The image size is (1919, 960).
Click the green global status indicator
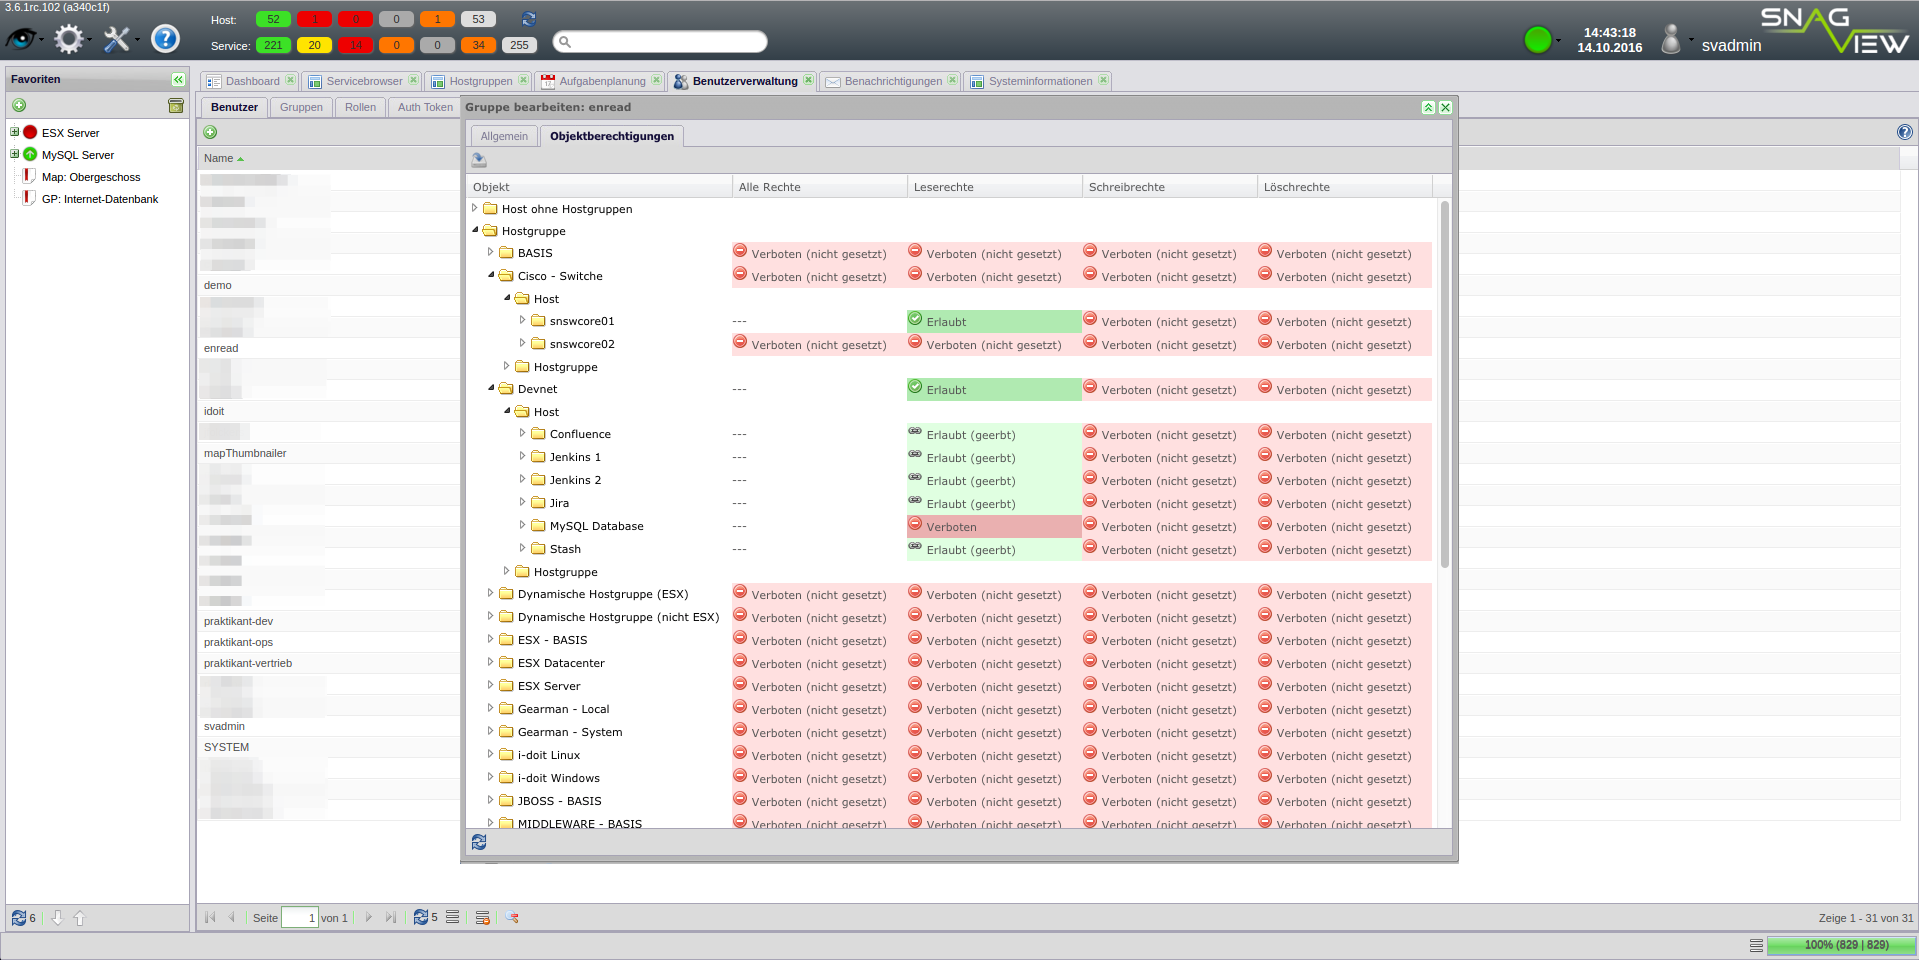point(1538,40)
